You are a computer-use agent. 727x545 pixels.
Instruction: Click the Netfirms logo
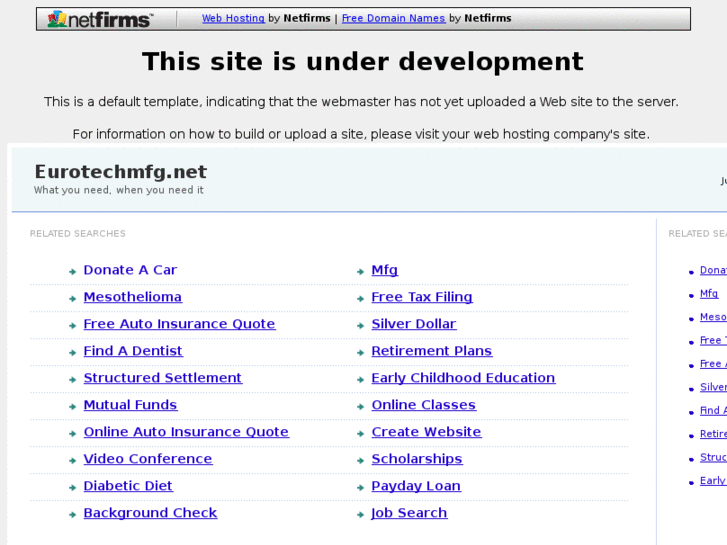(100, 19)
